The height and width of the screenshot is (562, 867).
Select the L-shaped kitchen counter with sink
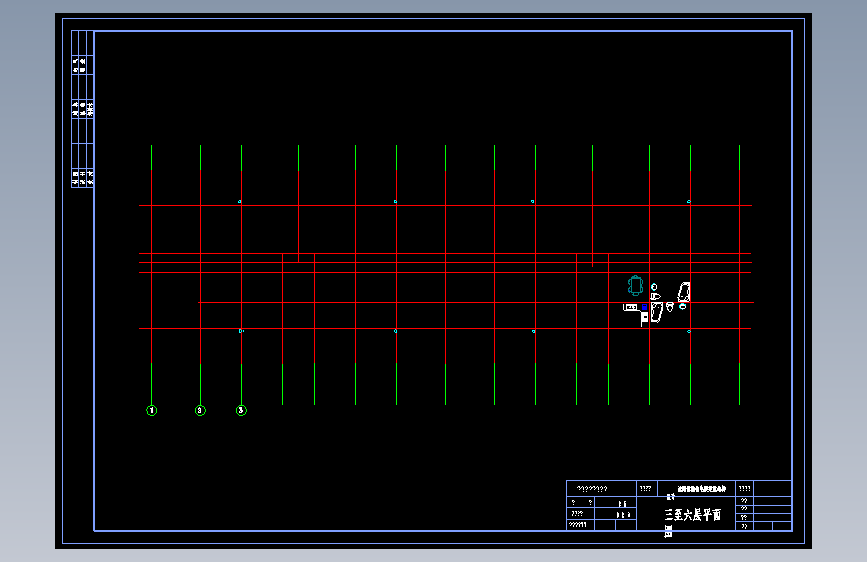(635, 315)
